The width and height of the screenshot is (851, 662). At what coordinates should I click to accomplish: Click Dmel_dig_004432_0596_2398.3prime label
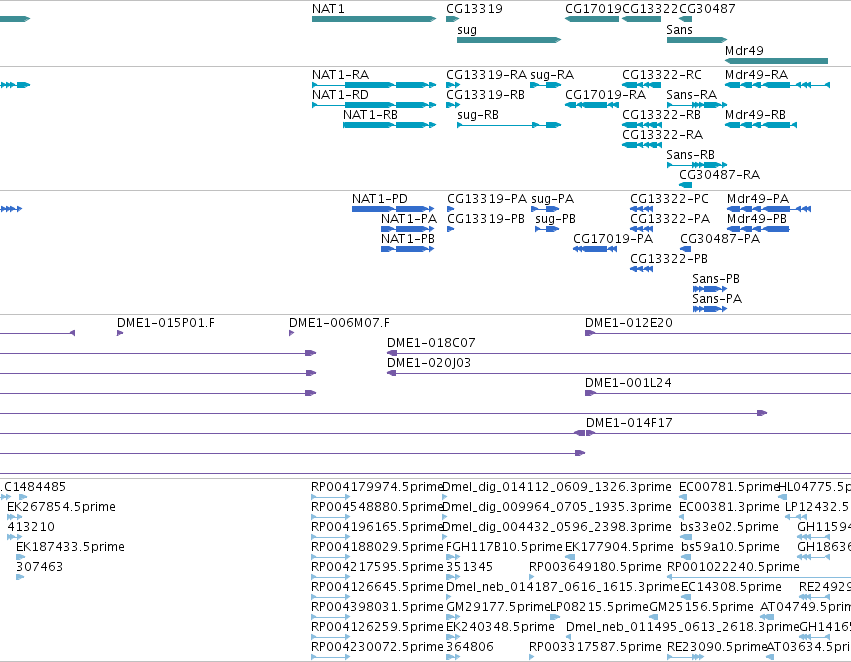[x=557, y=527]
